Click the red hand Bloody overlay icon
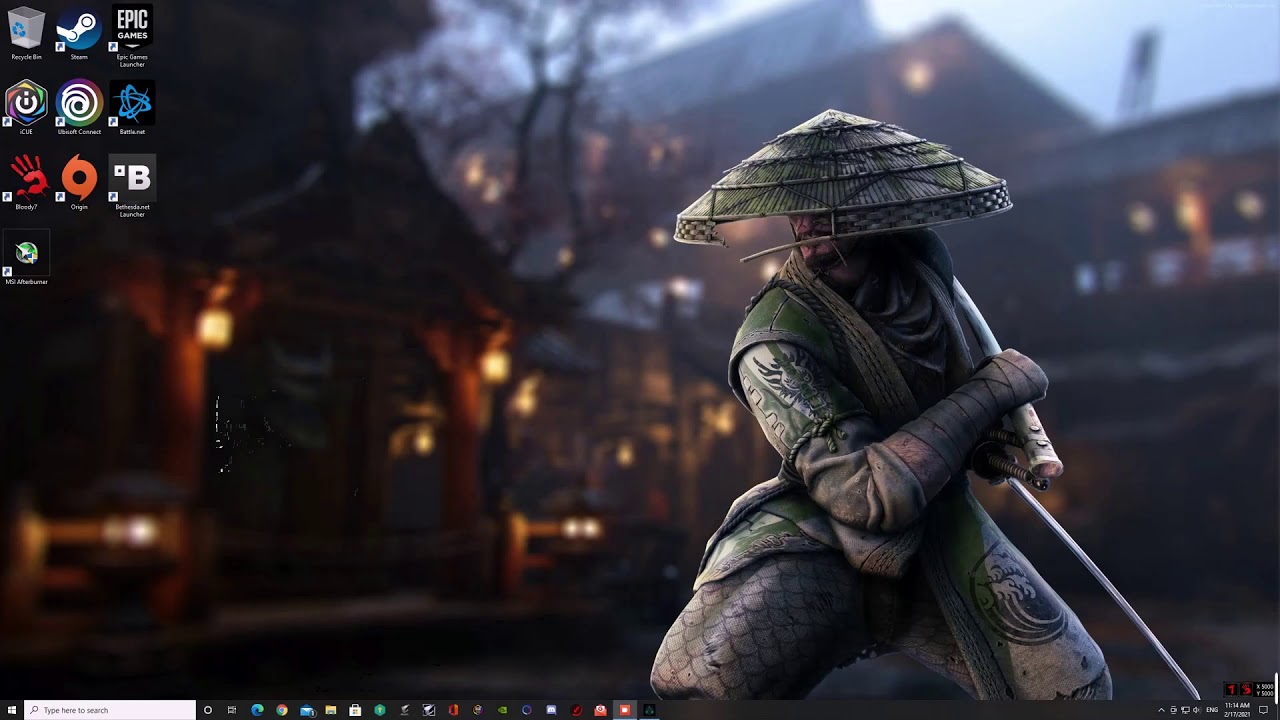This screenshot has width=1280, height=720. coord(1246,689)
